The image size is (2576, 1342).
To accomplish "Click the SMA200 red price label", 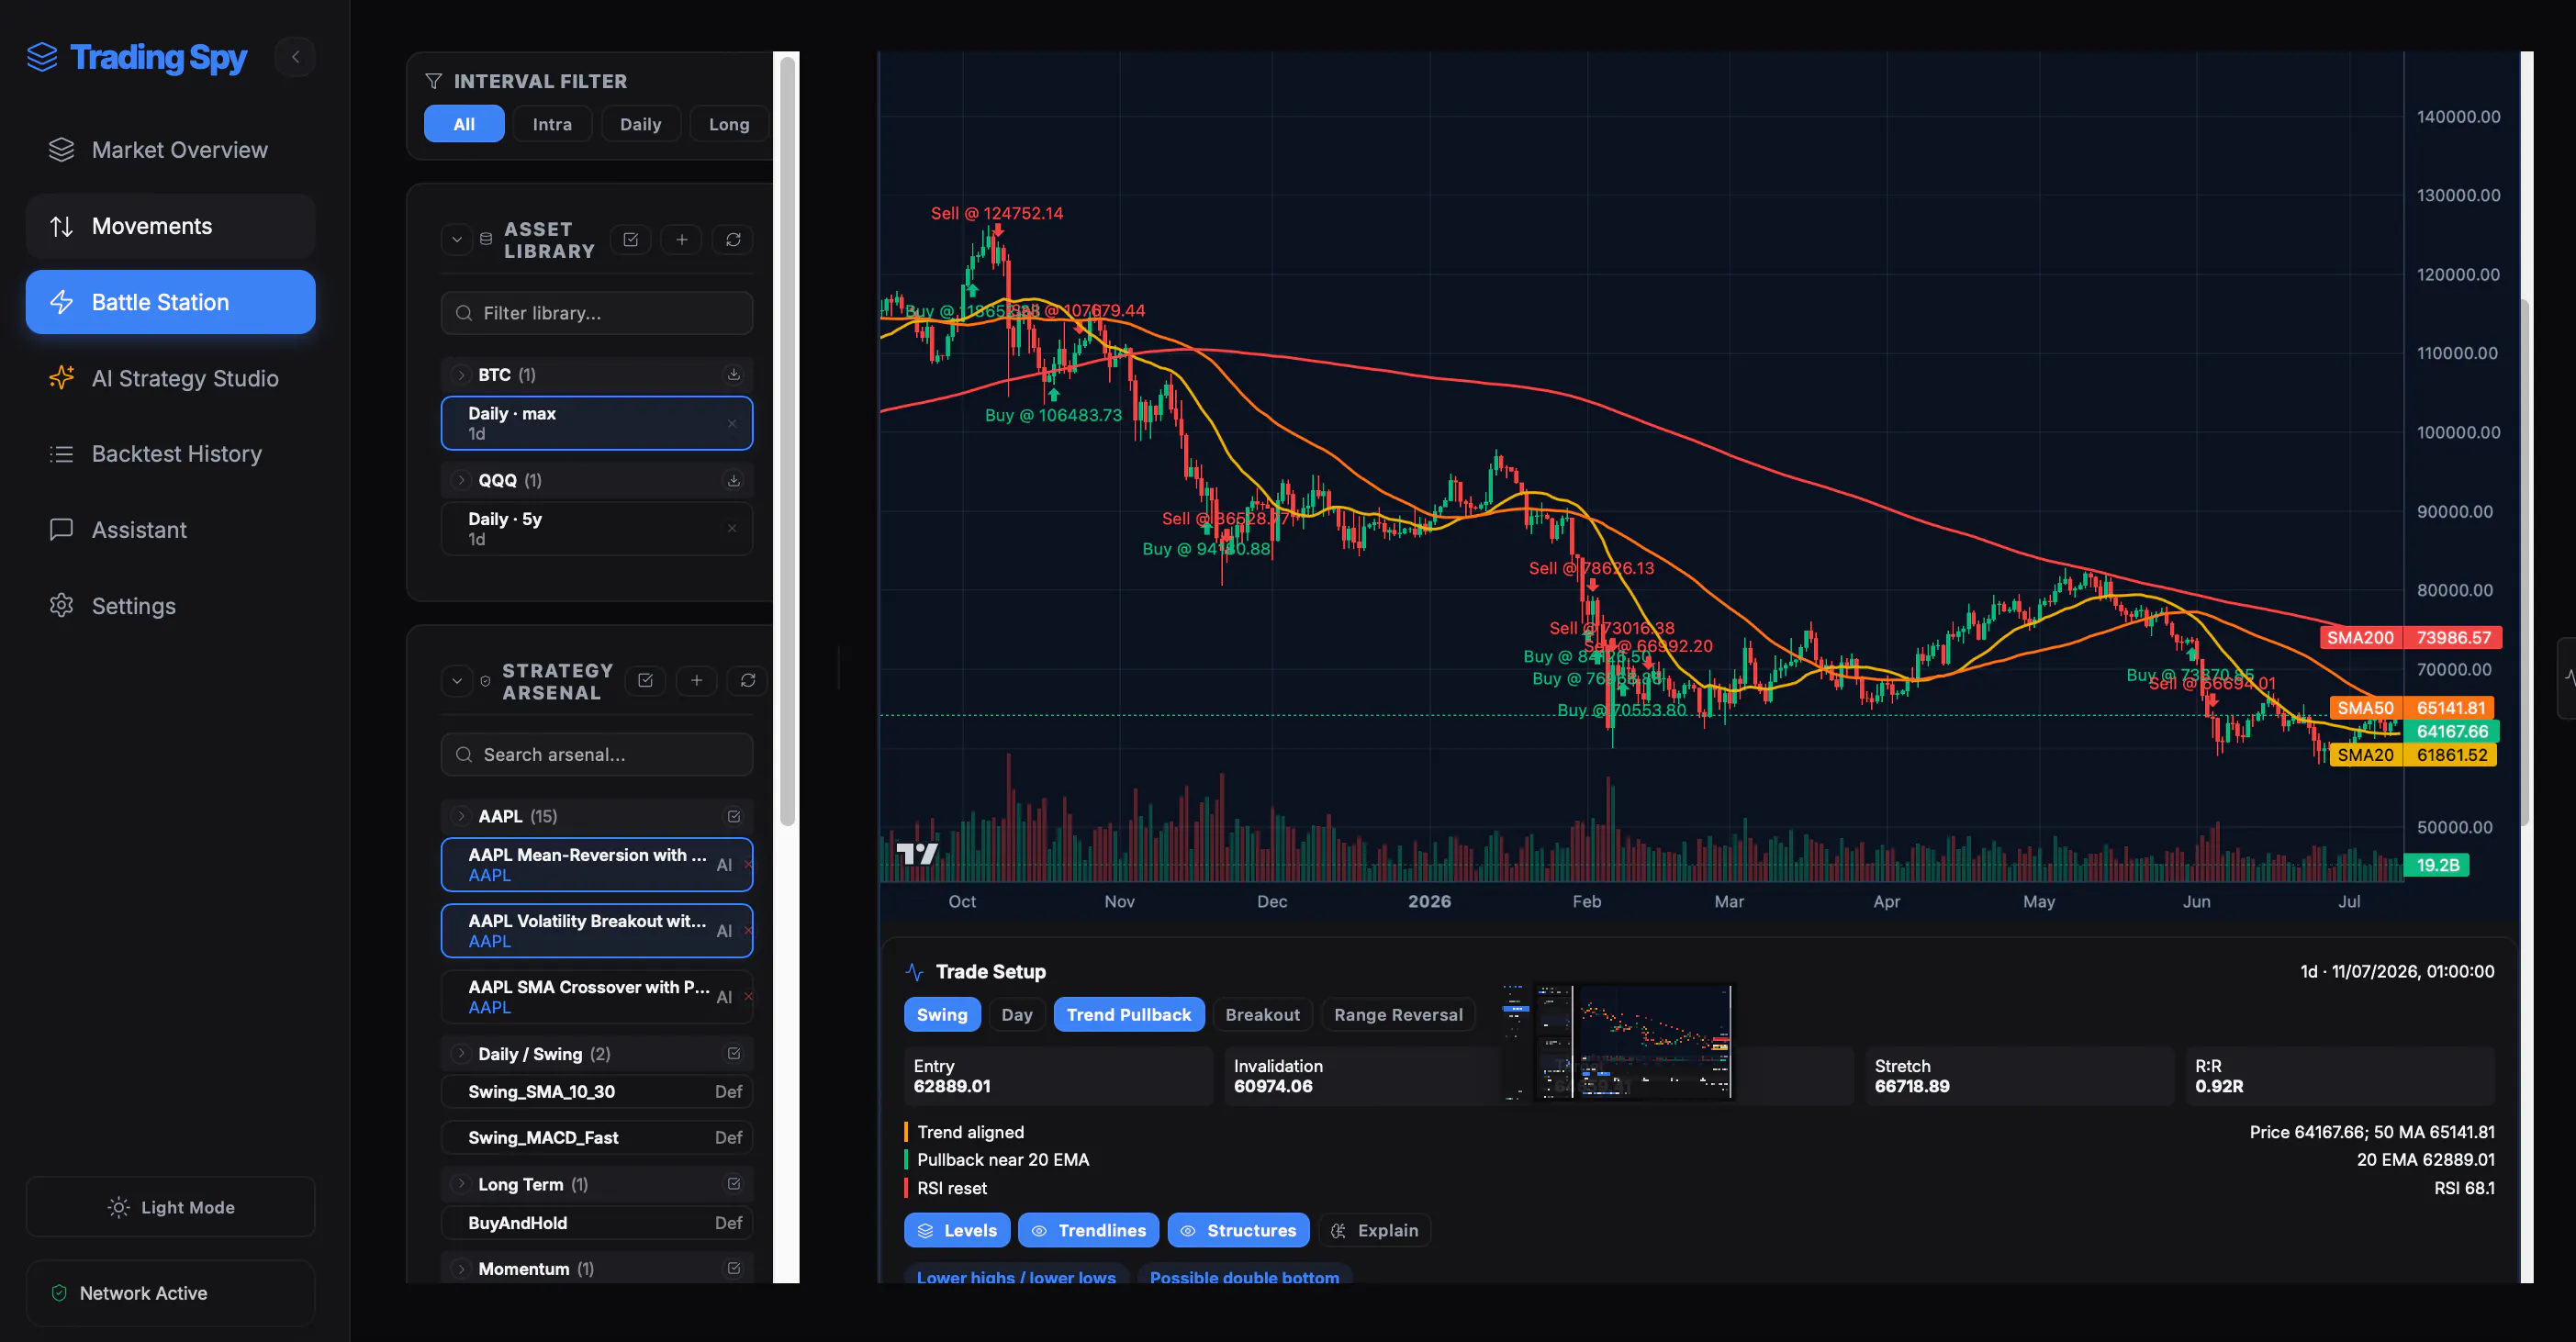I will [x=2410, y=638].
